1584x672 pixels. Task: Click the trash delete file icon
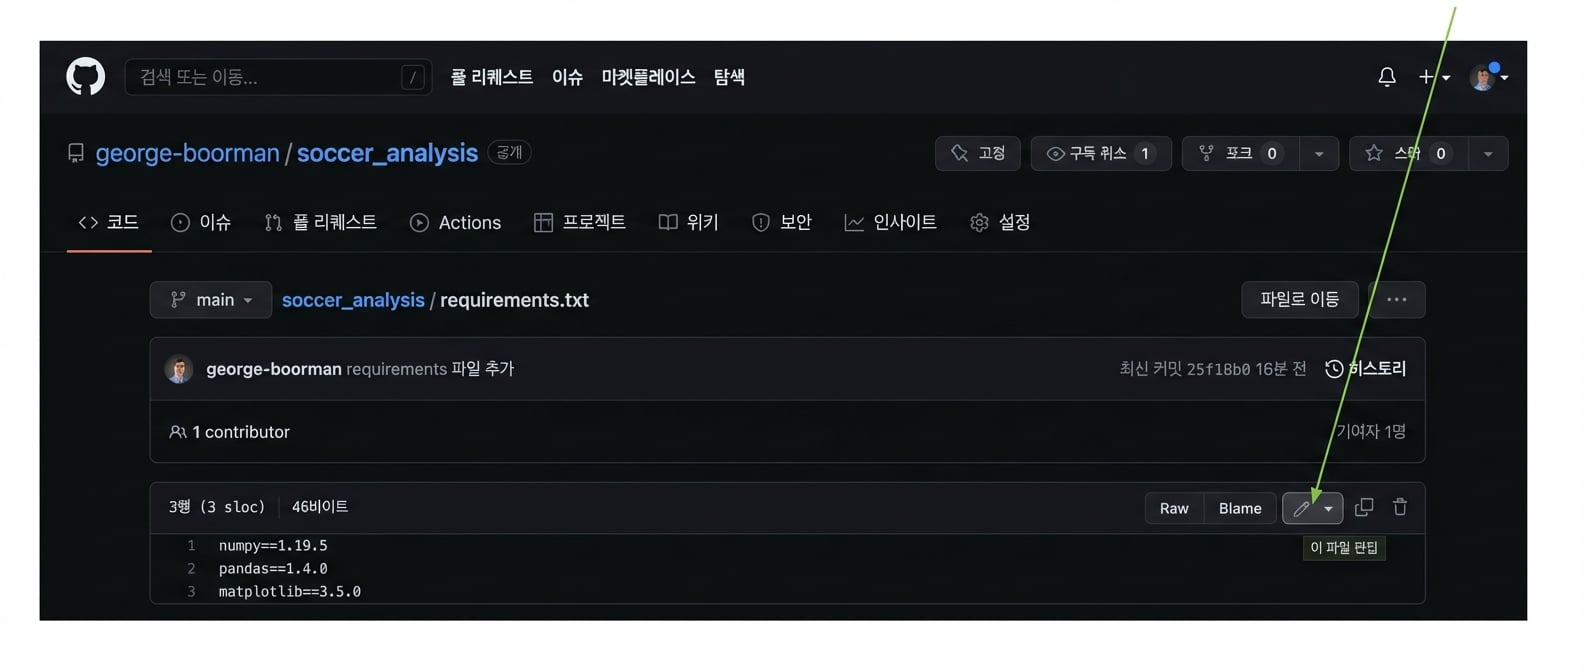[x=1400, y=507]
